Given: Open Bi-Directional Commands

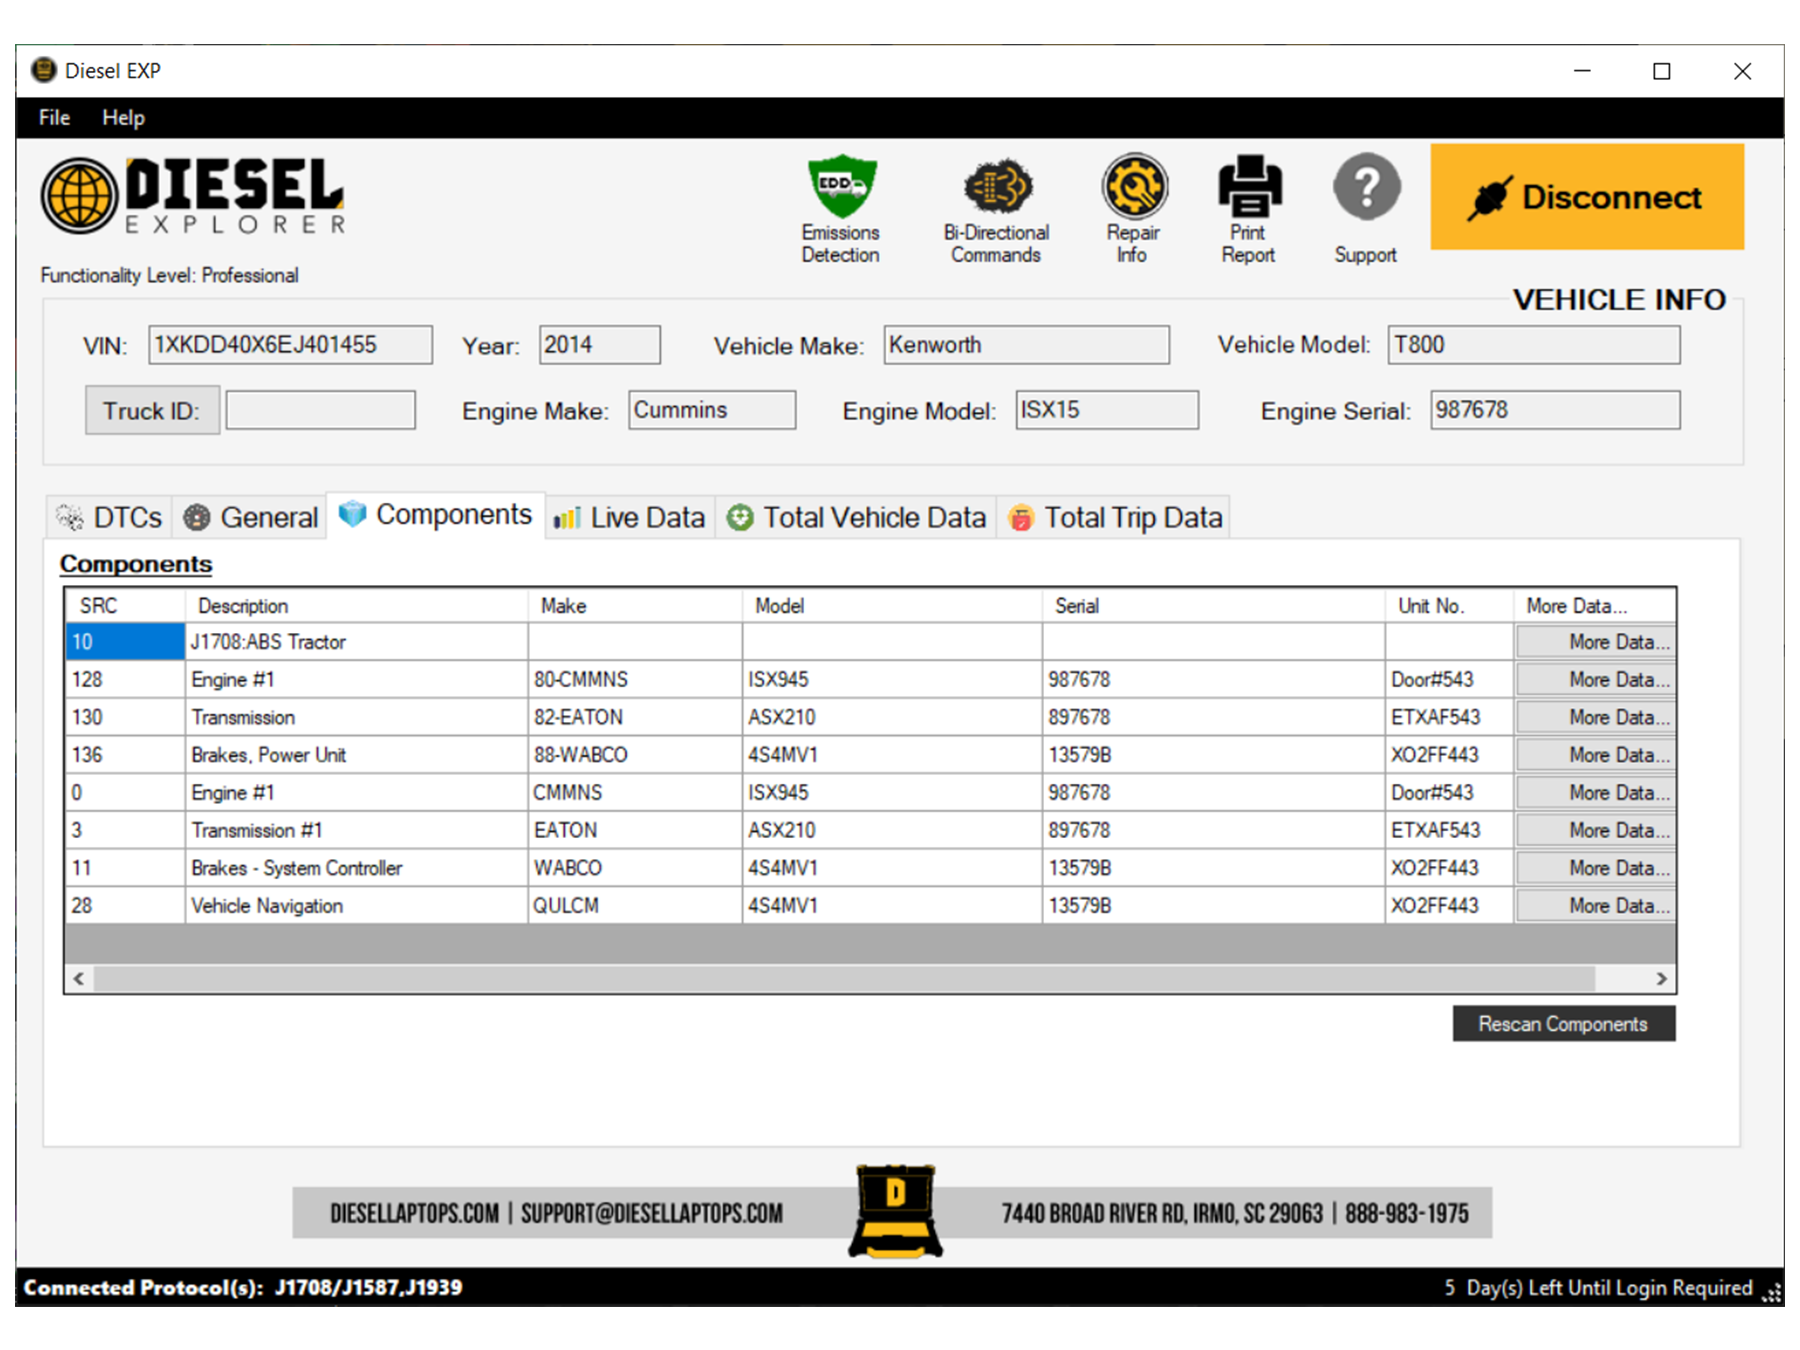Looking at the screenshot, I should 996,208.
